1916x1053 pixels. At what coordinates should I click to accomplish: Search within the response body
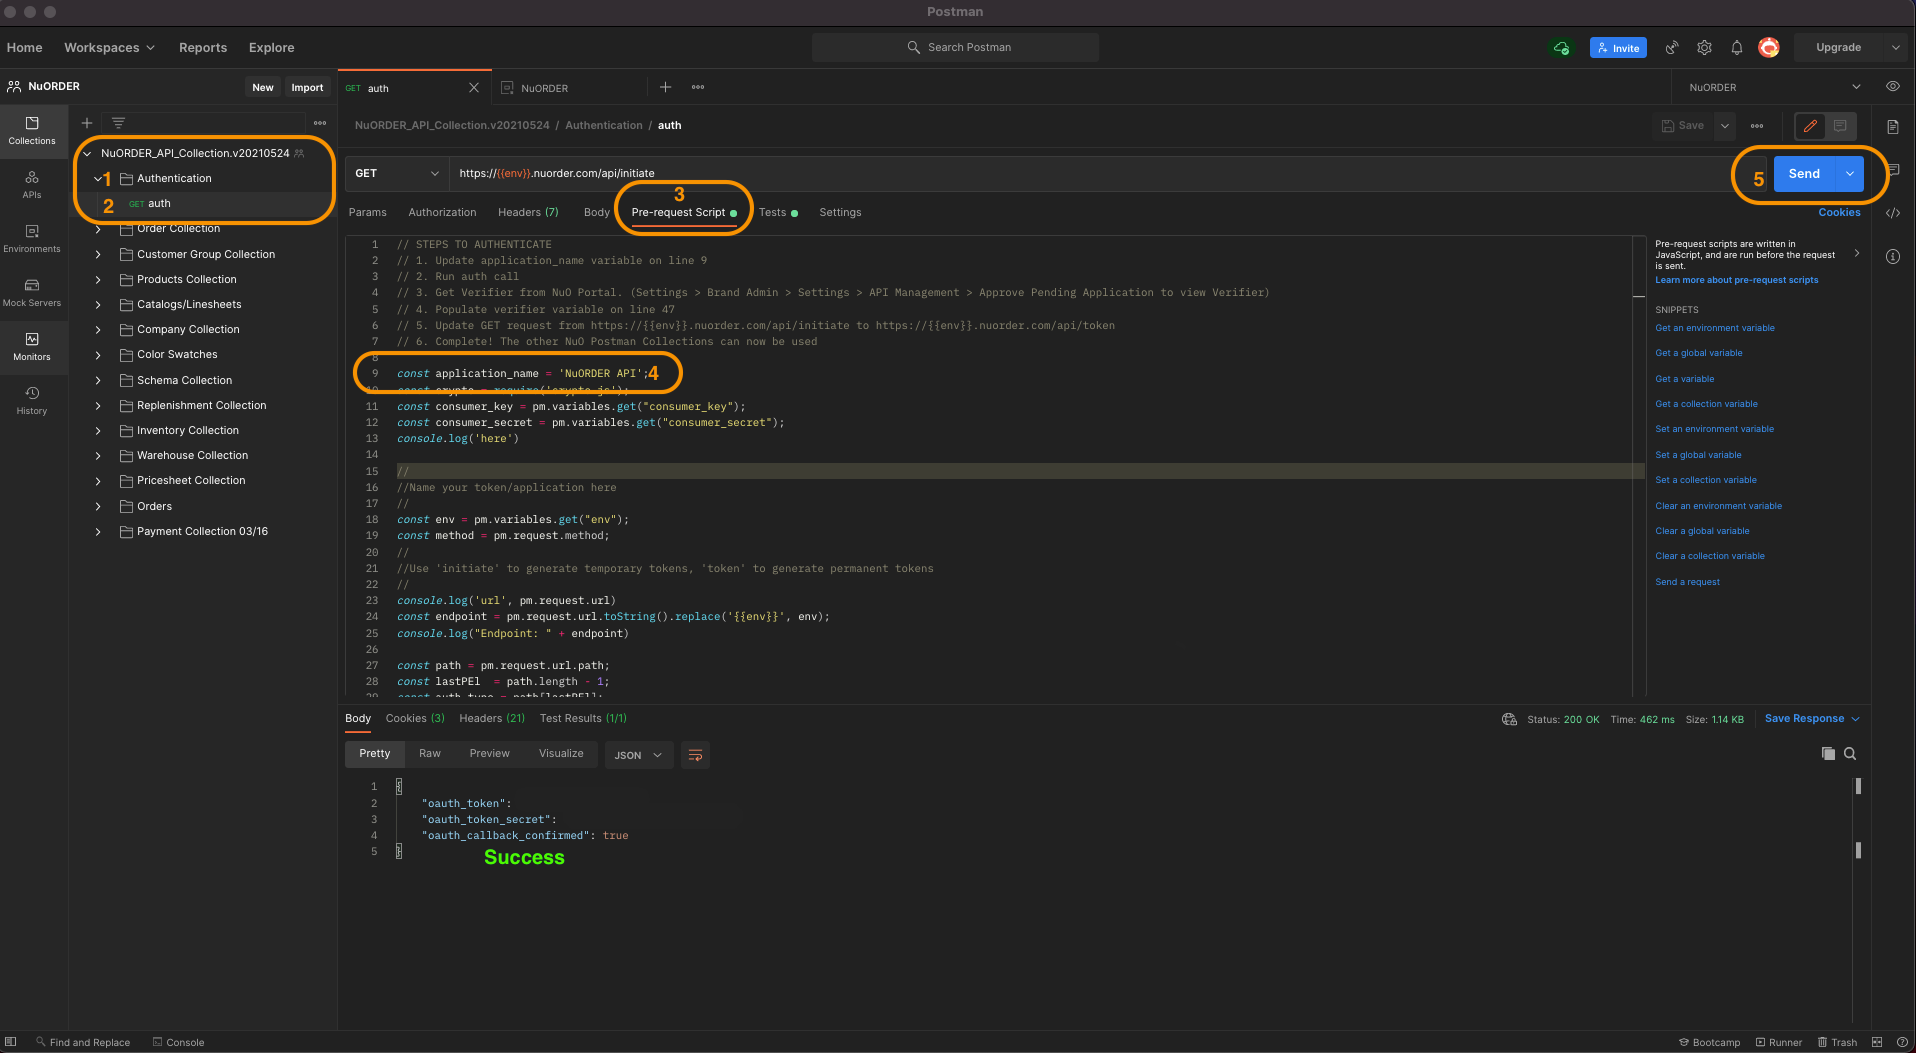1850,754
